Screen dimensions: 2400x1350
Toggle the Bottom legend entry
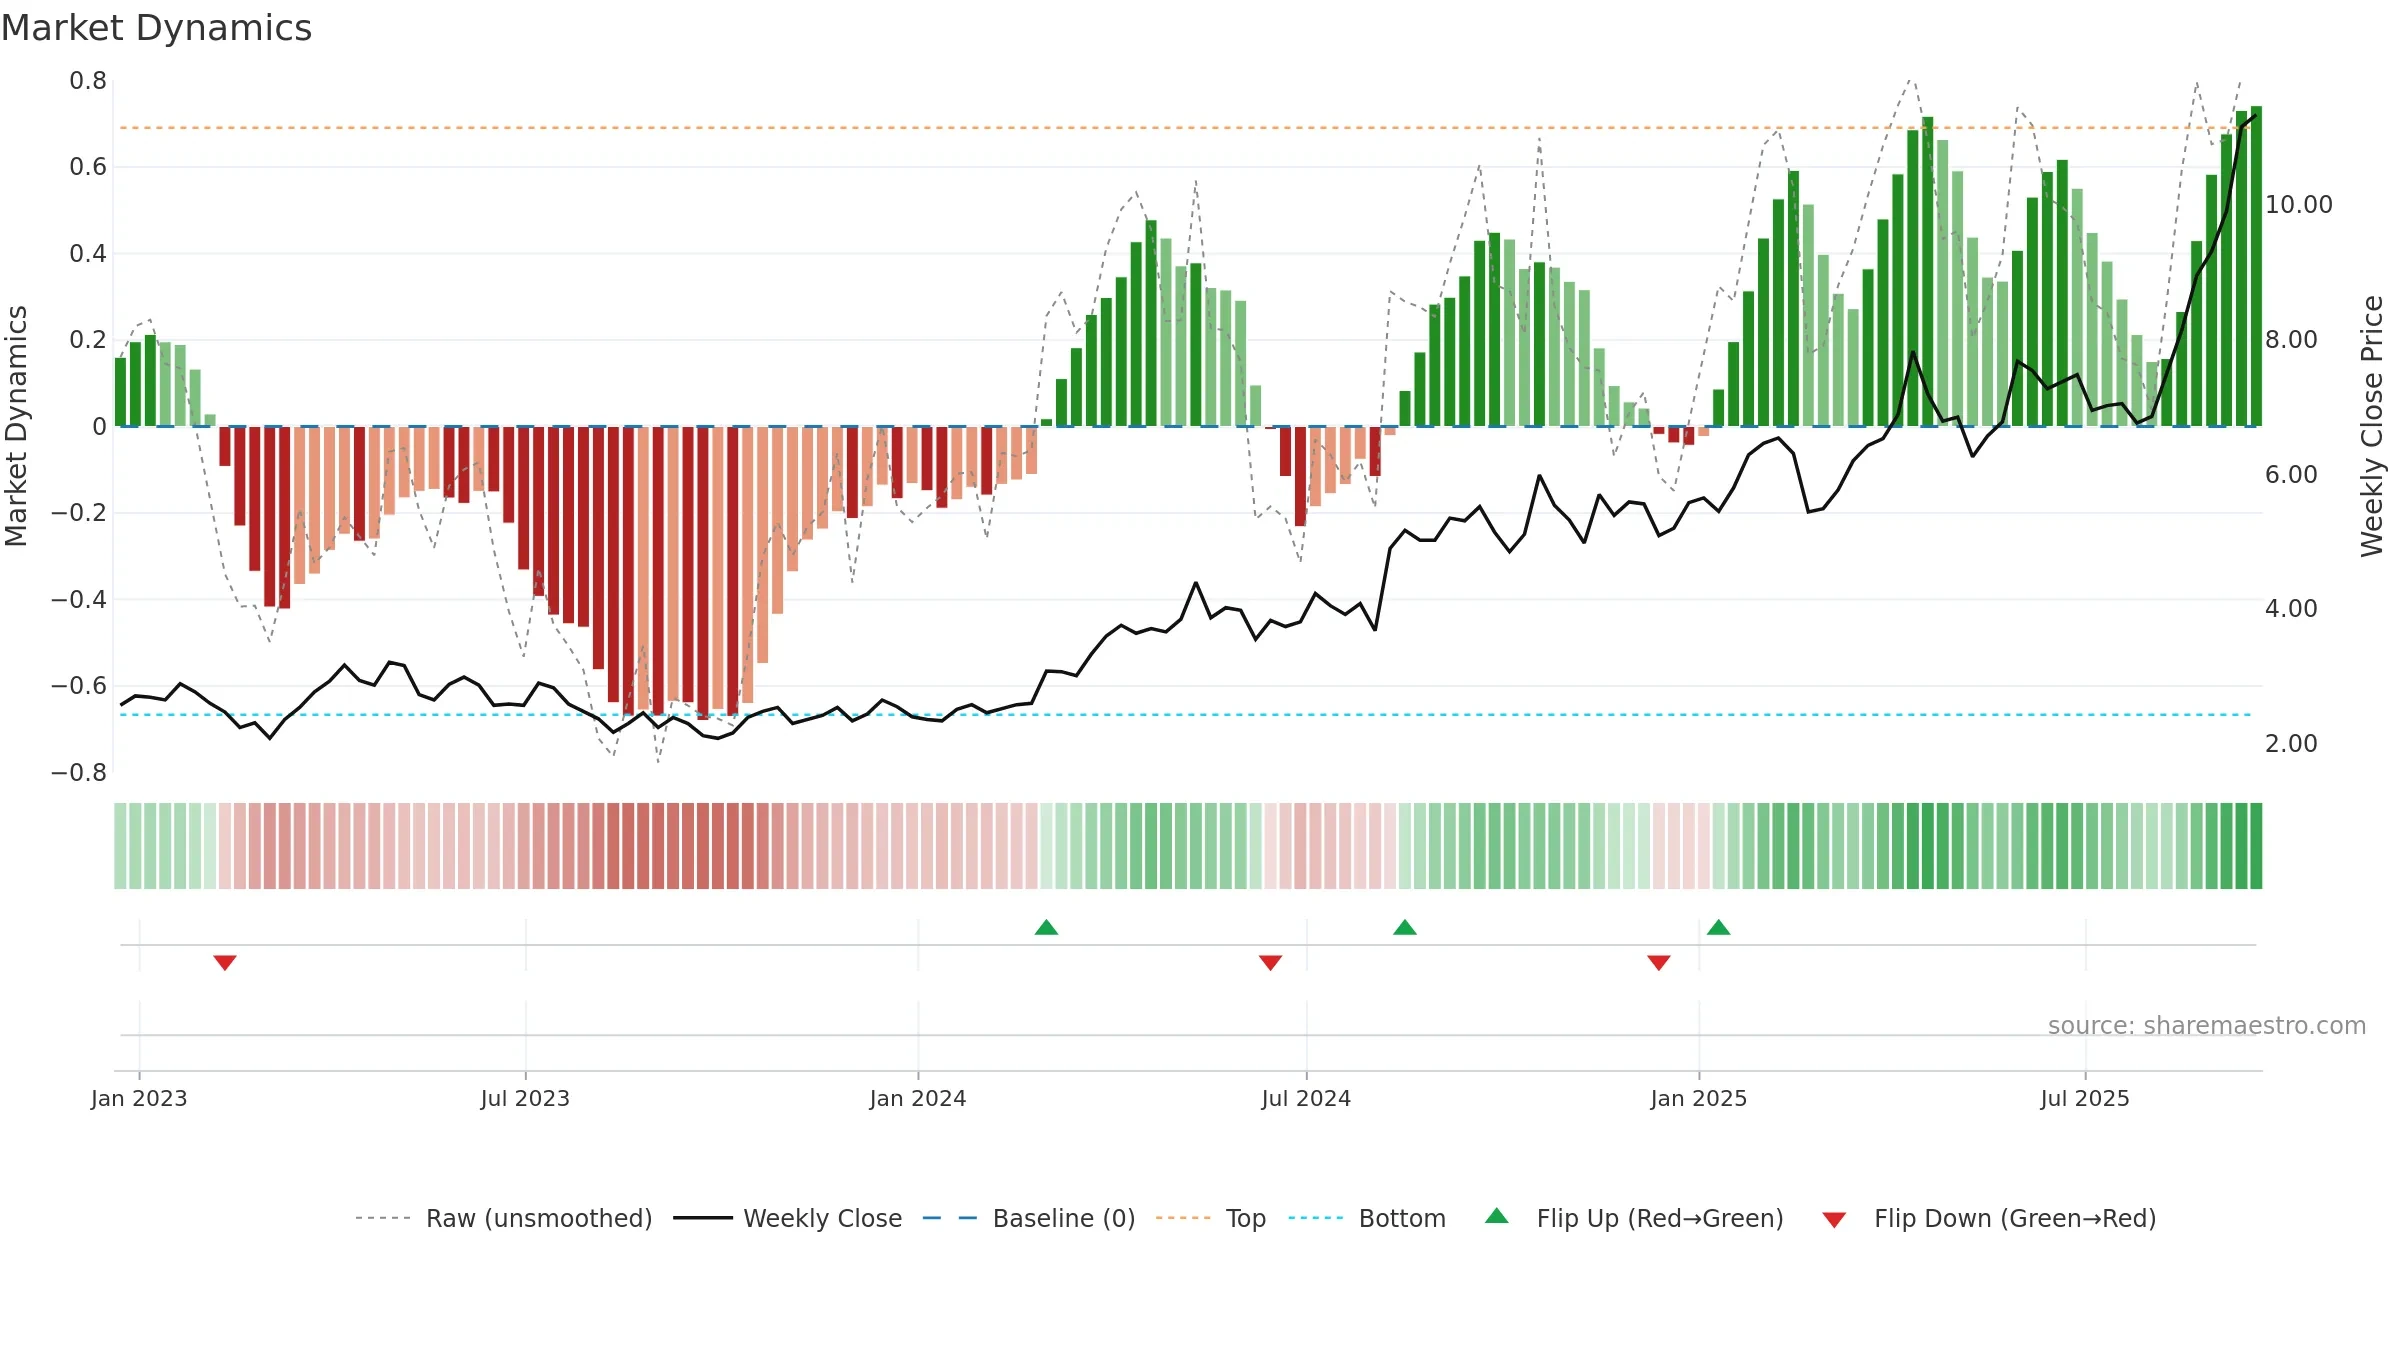click(x=1367, y=1218)
